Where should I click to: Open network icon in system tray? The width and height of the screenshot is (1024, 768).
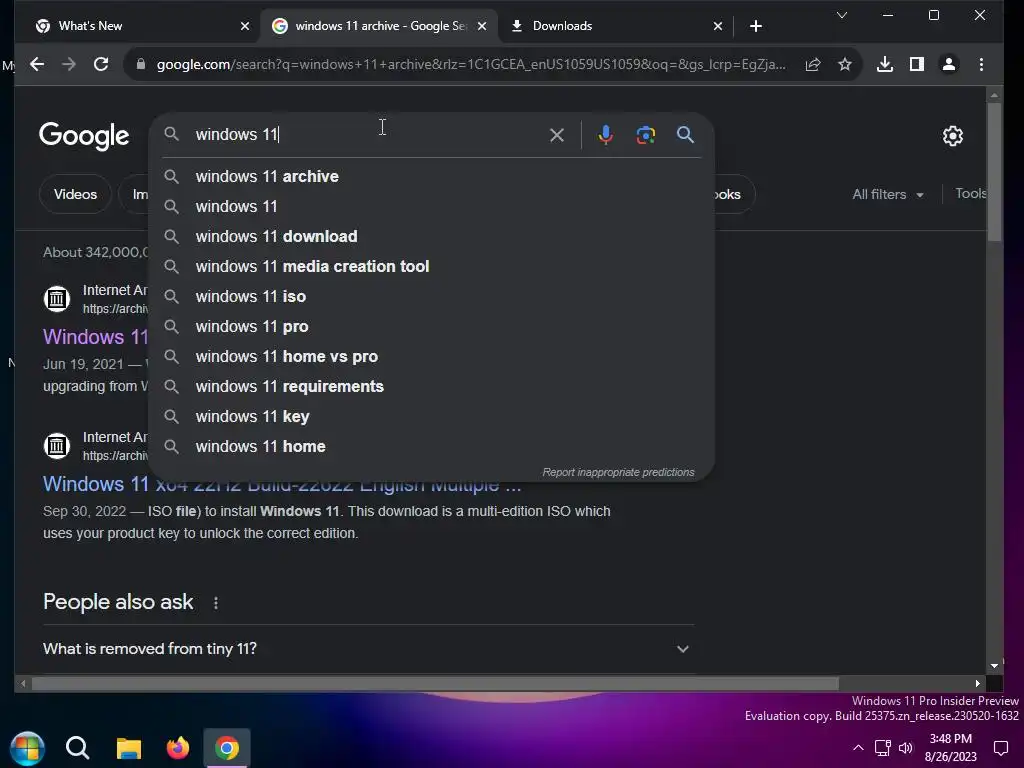(x=882, y=748)
